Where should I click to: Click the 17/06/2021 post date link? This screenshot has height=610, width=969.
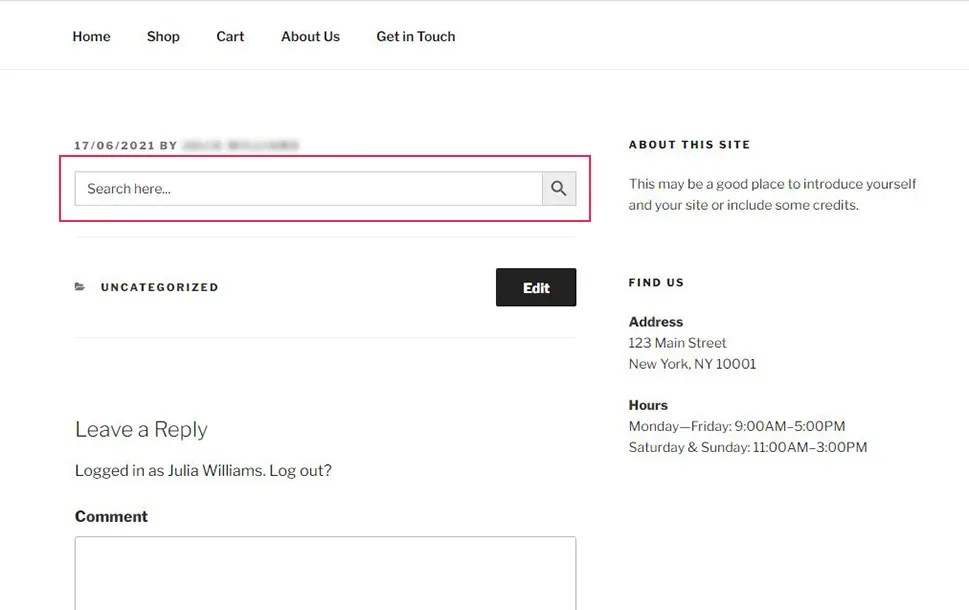114,146
